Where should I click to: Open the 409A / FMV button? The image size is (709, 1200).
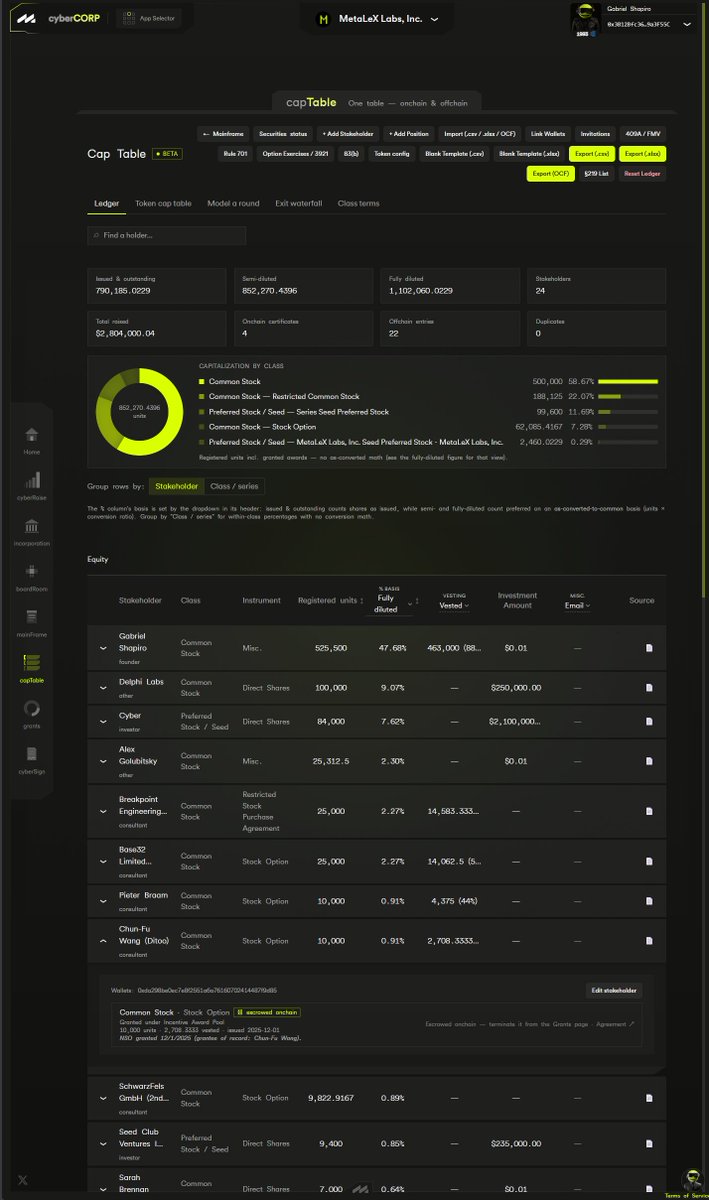(x=643, y=133)
